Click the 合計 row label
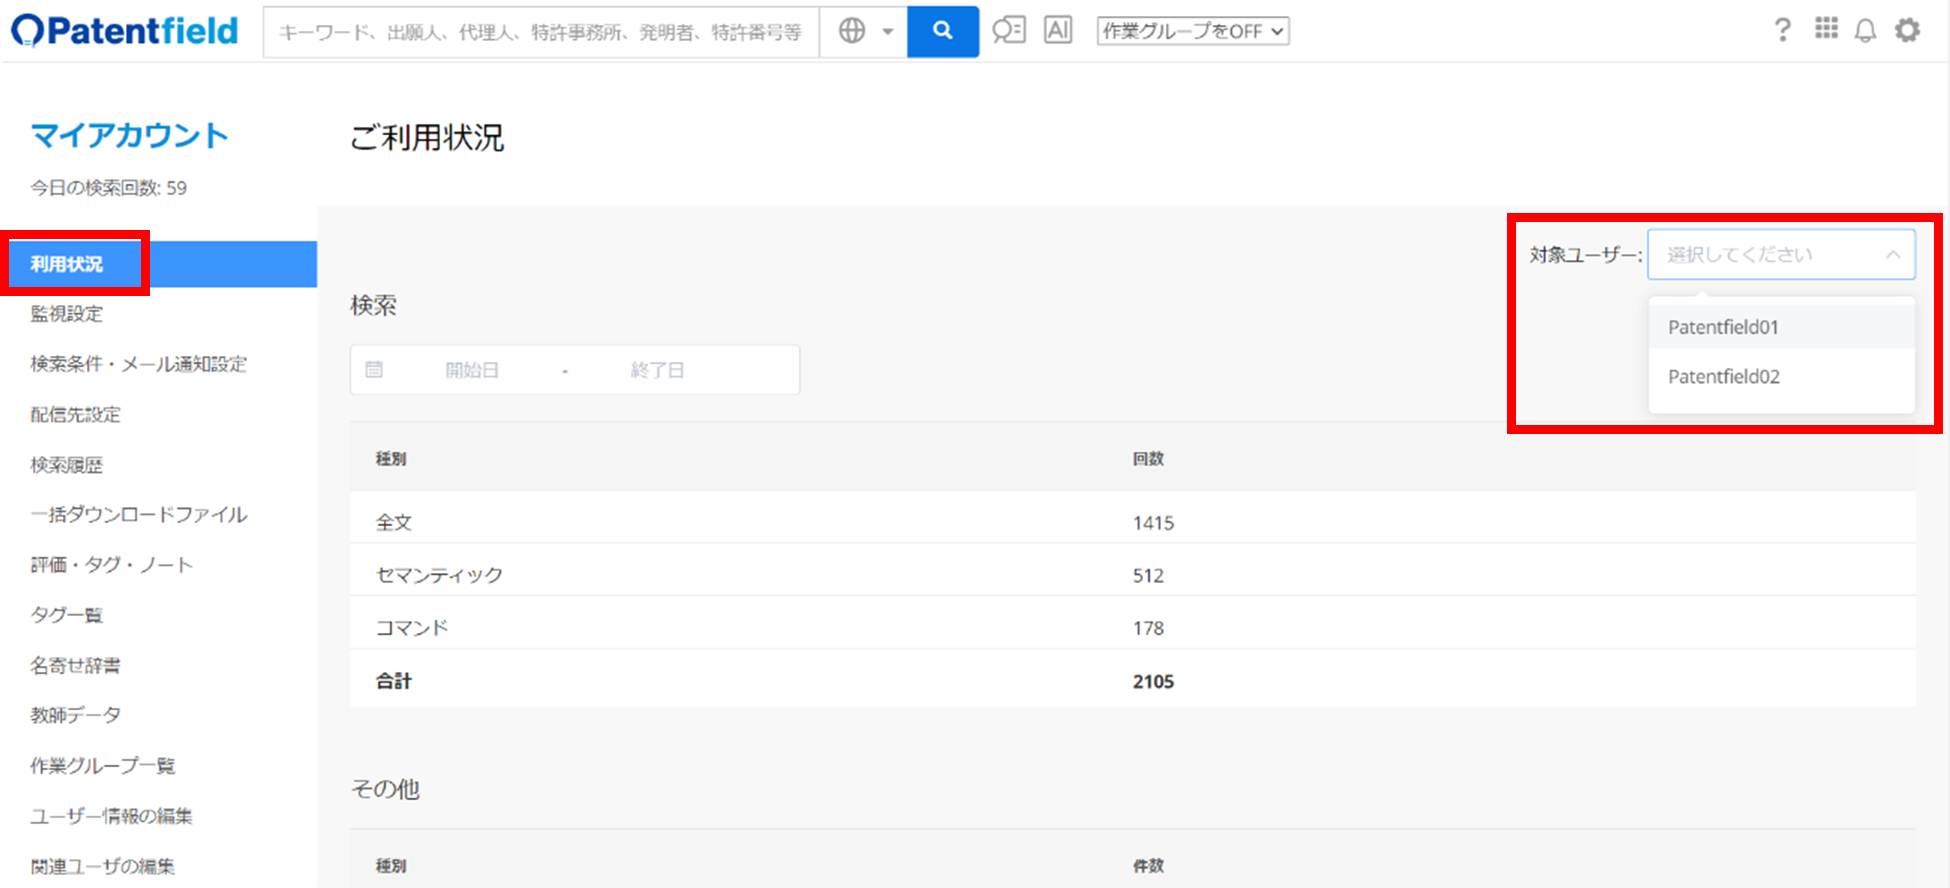The height and width of the screenshot is (888, 1950). pyautogui.click(x=394, y=681)
